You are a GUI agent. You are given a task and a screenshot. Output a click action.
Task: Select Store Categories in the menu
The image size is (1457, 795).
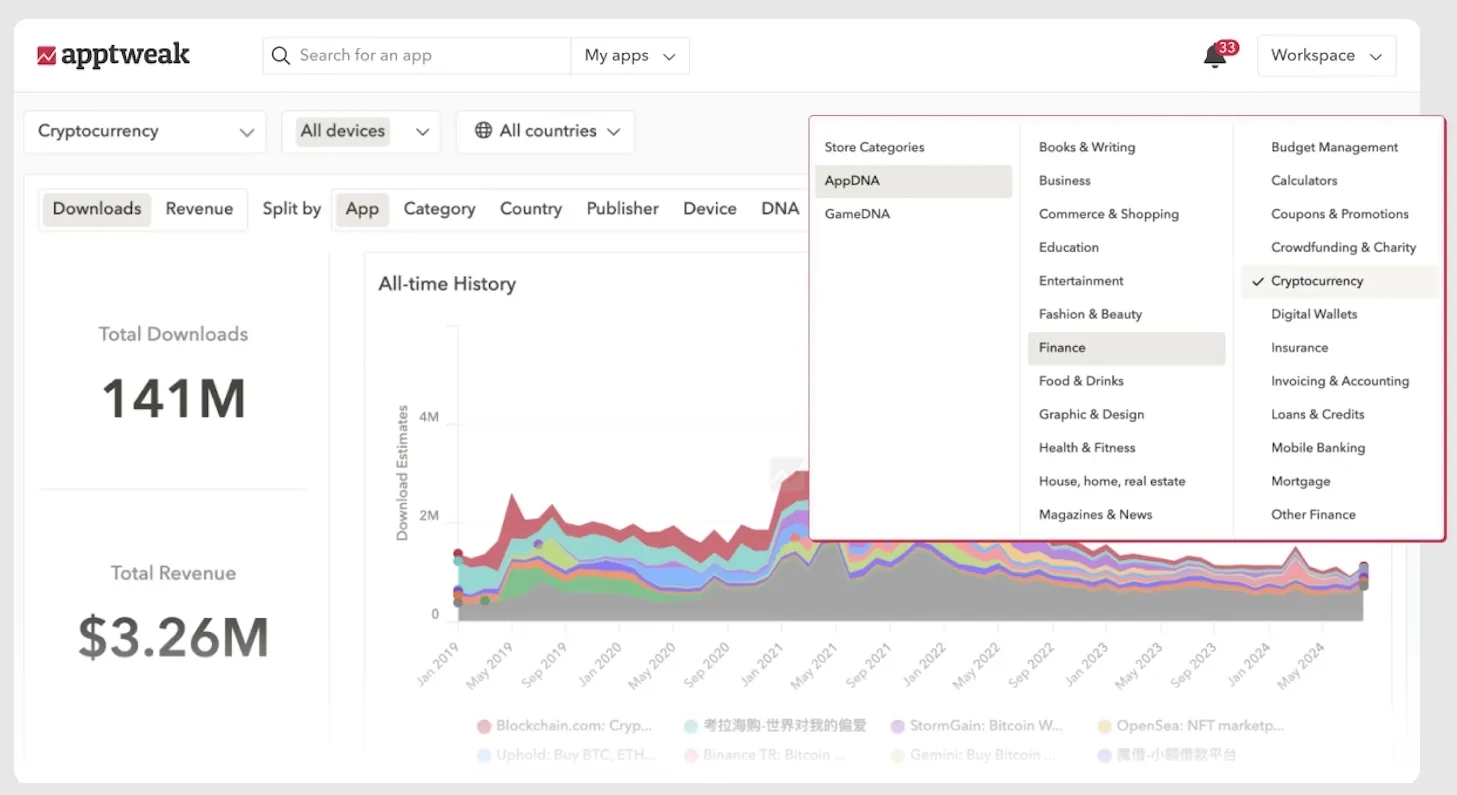tap(874, 147)
